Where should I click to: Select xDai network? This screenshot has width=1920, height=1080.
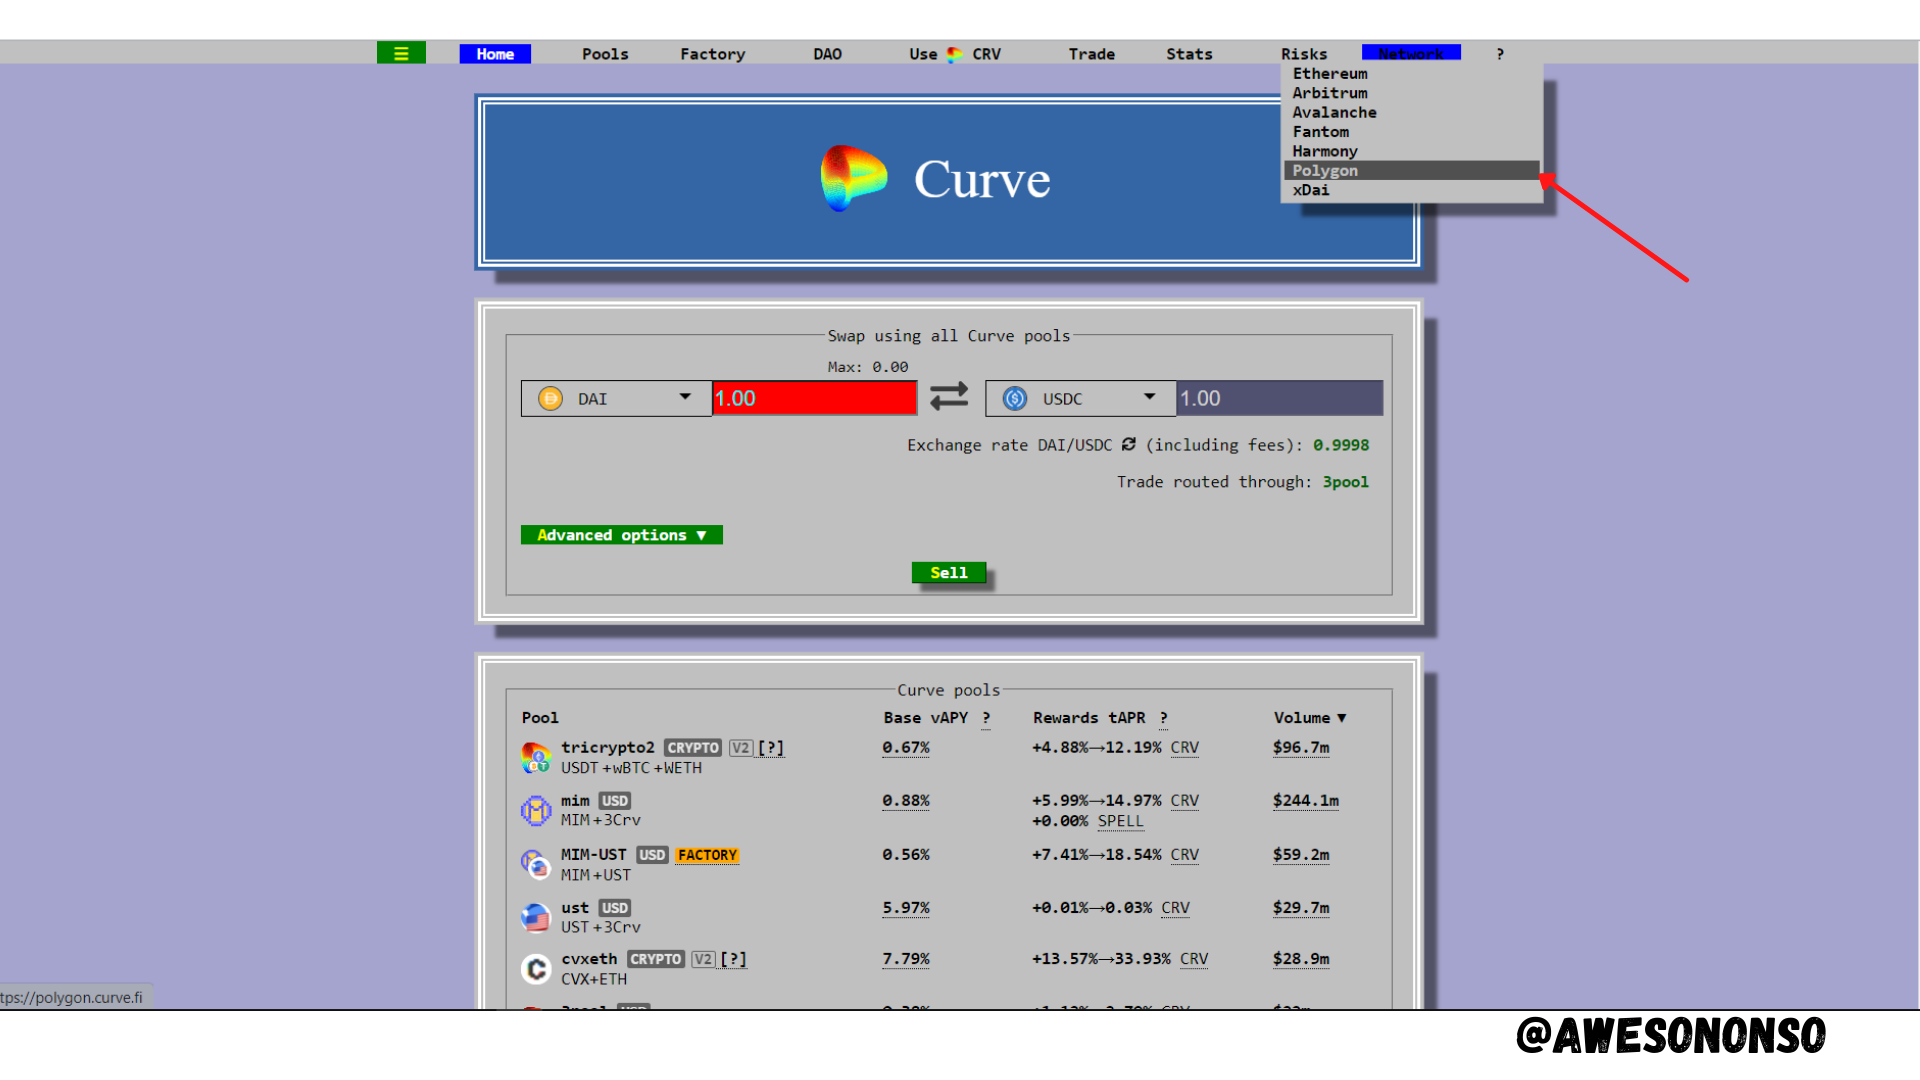[1411, 190]
